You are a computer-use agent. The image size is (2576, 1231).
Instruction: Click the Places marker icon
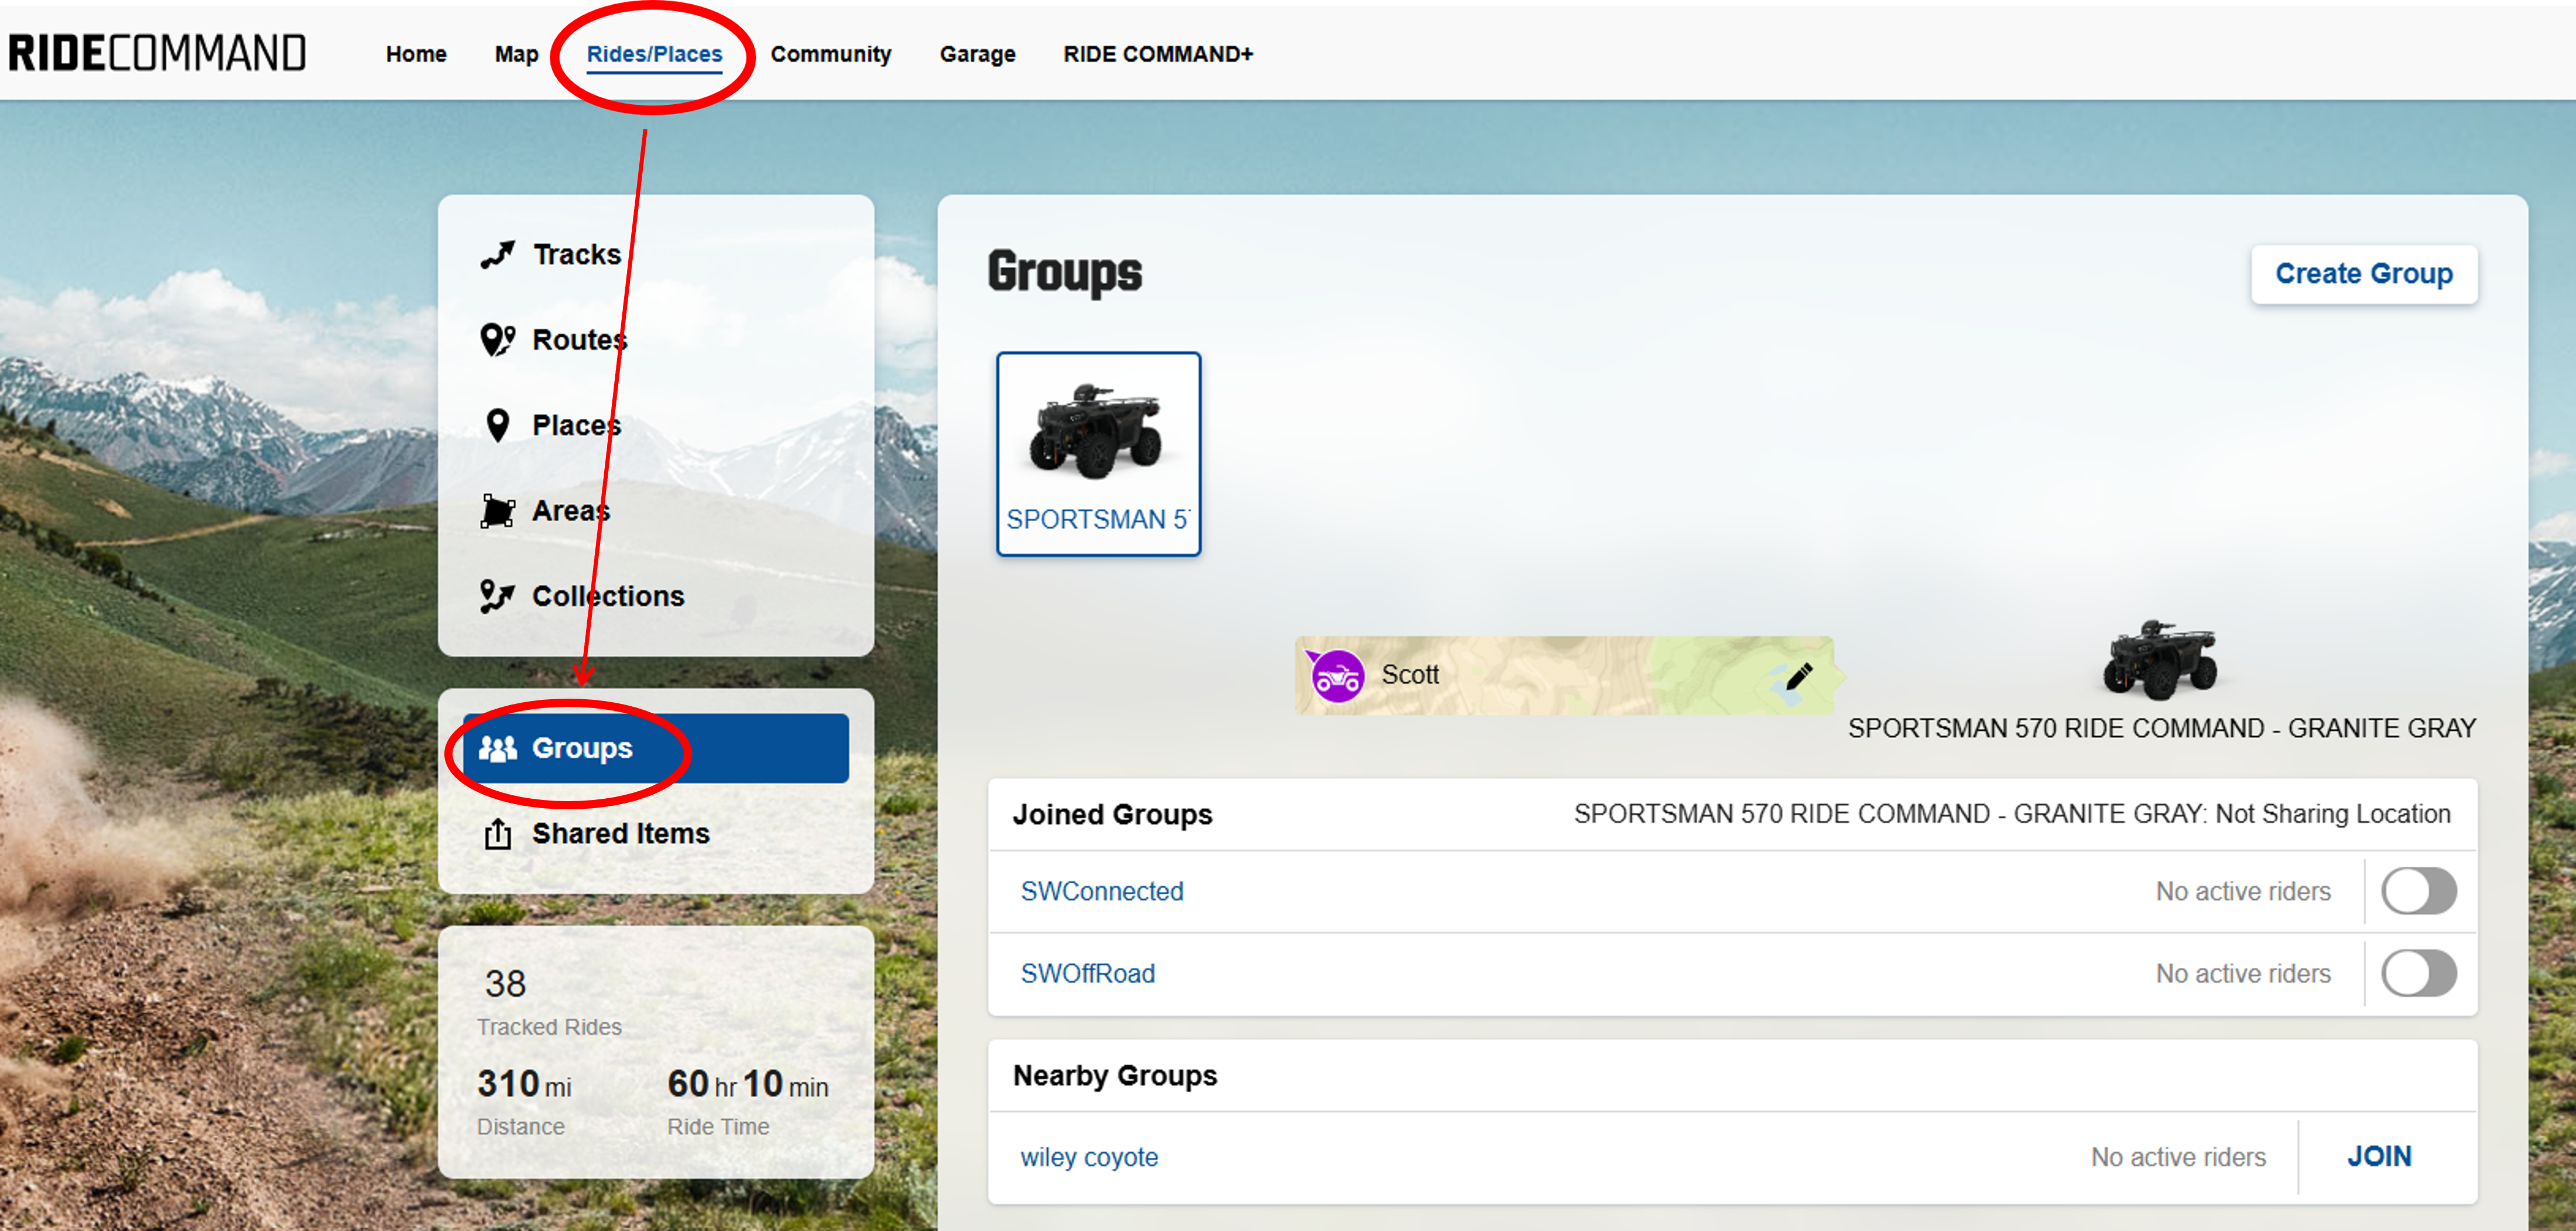click(497, 425)
